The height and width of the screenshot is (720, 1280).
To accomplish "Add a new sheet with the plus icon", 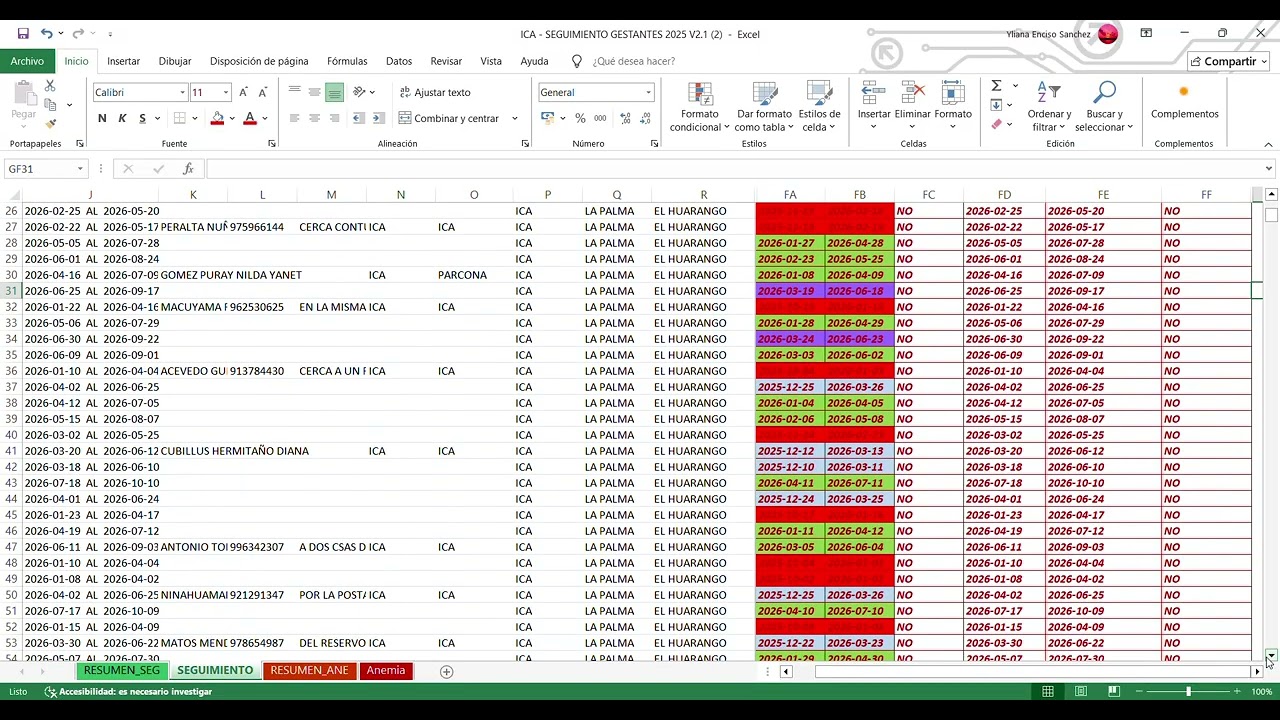I will [x=447, y=671].
